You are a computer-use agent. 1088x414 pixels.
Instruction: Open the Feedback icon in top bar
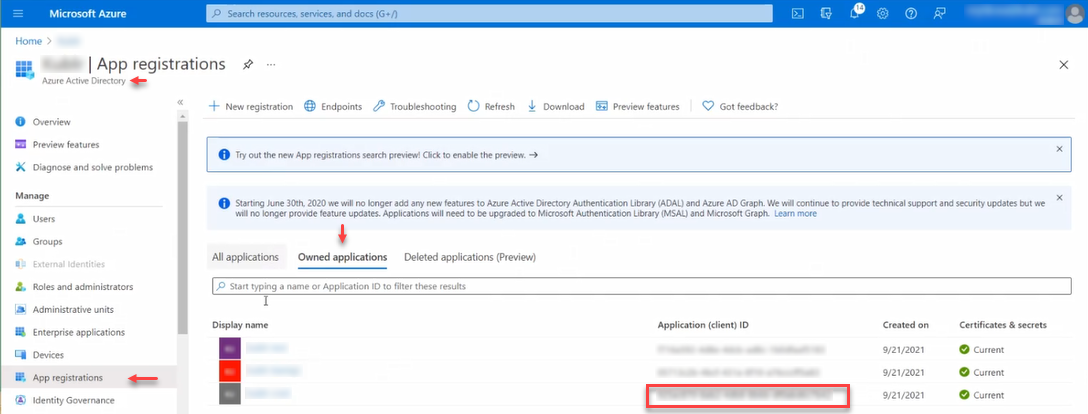pyautogui.click(x=940, y=13)
